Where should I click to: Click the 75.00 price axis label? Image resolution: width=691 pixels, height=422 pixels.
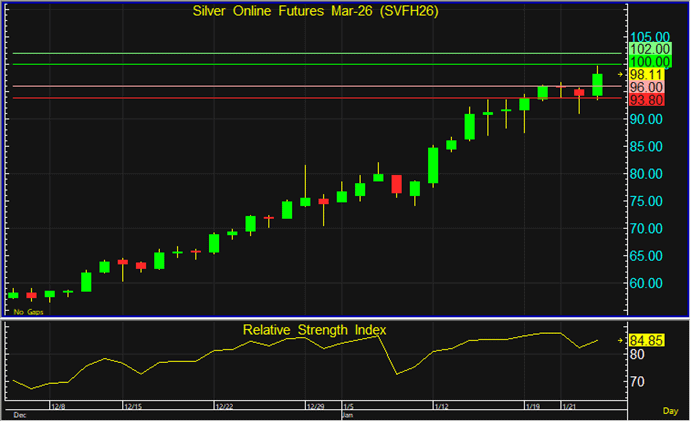pyautogui.click(x=649, y=201)
